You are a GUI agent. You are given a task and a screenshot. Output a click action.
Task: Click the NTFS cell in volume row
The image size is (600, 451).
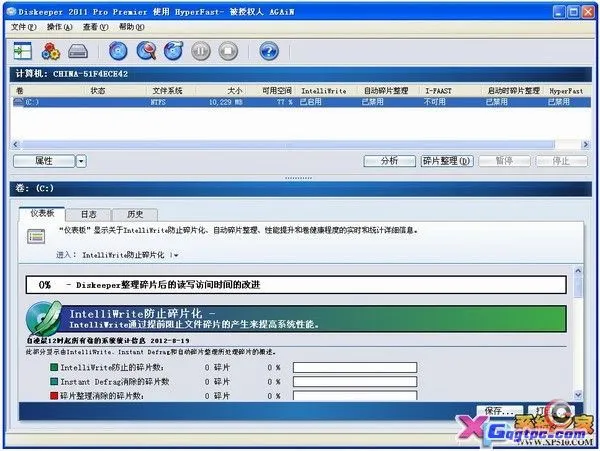(158, 102)
